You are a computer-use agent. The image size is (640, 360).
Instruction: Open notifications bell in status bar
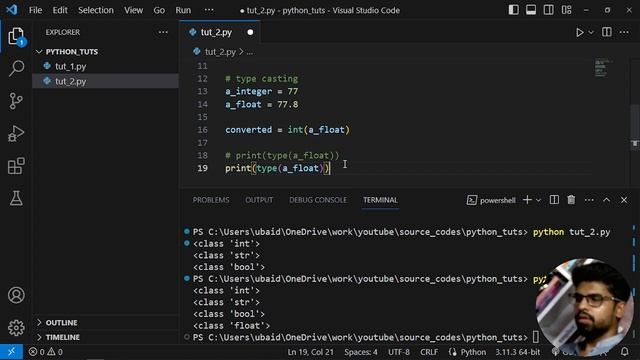tap(624, 352)
